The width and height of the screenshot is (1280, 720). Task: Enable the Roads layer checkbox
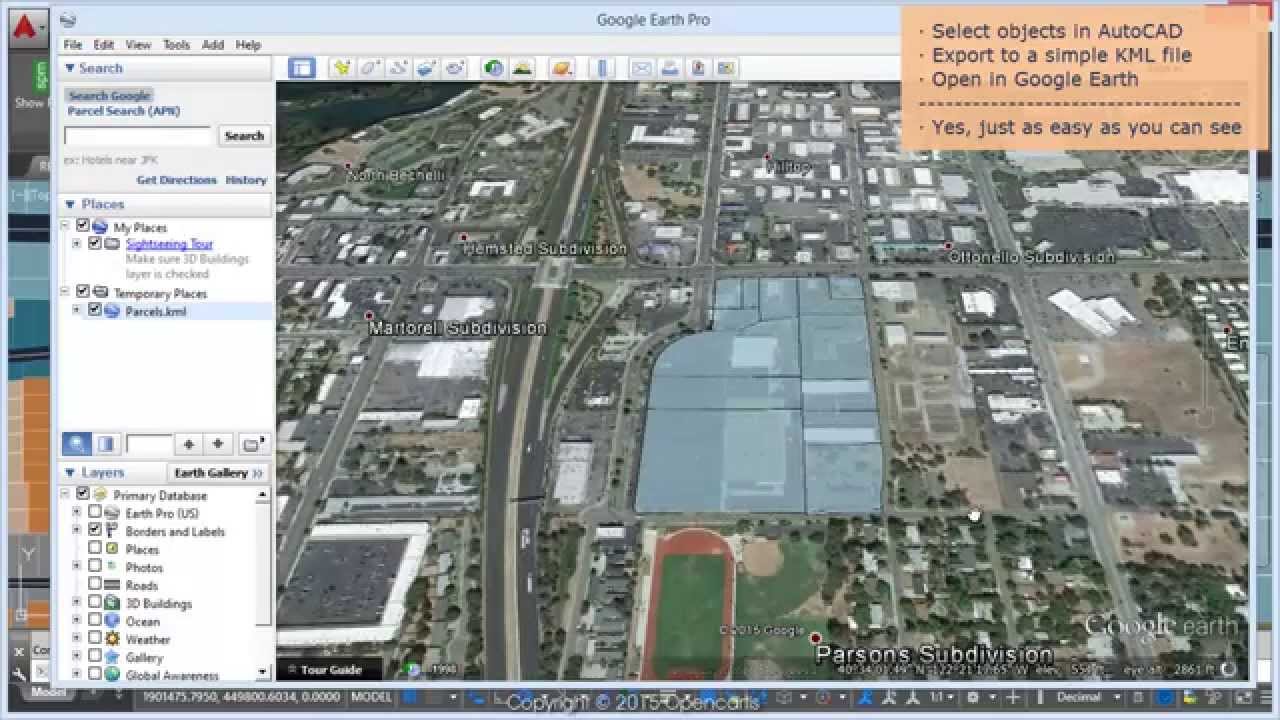click(95, 584)
